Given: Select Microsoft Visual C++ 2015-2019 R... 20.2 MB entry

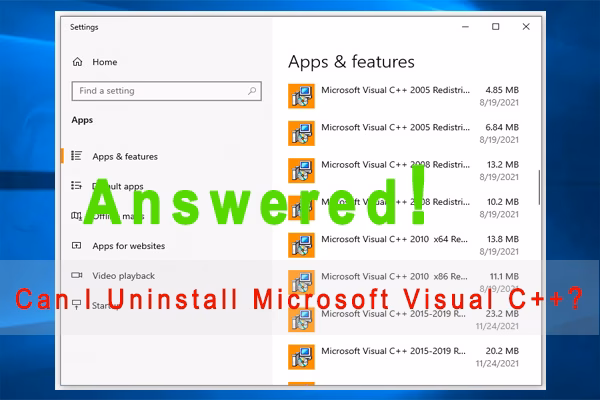Looking at the screenshot, I should pos(403,357).
